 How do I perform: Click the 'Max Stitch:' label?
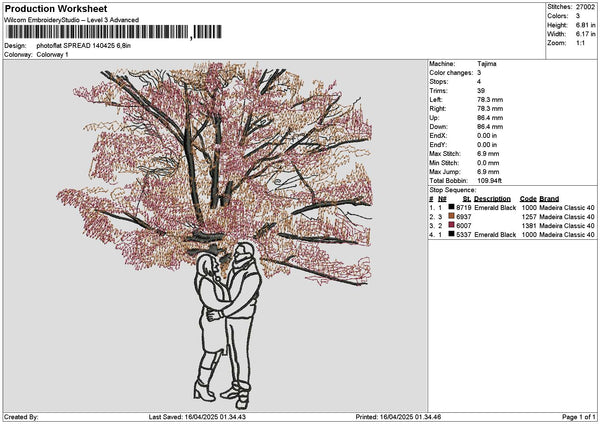click(445, 154)
